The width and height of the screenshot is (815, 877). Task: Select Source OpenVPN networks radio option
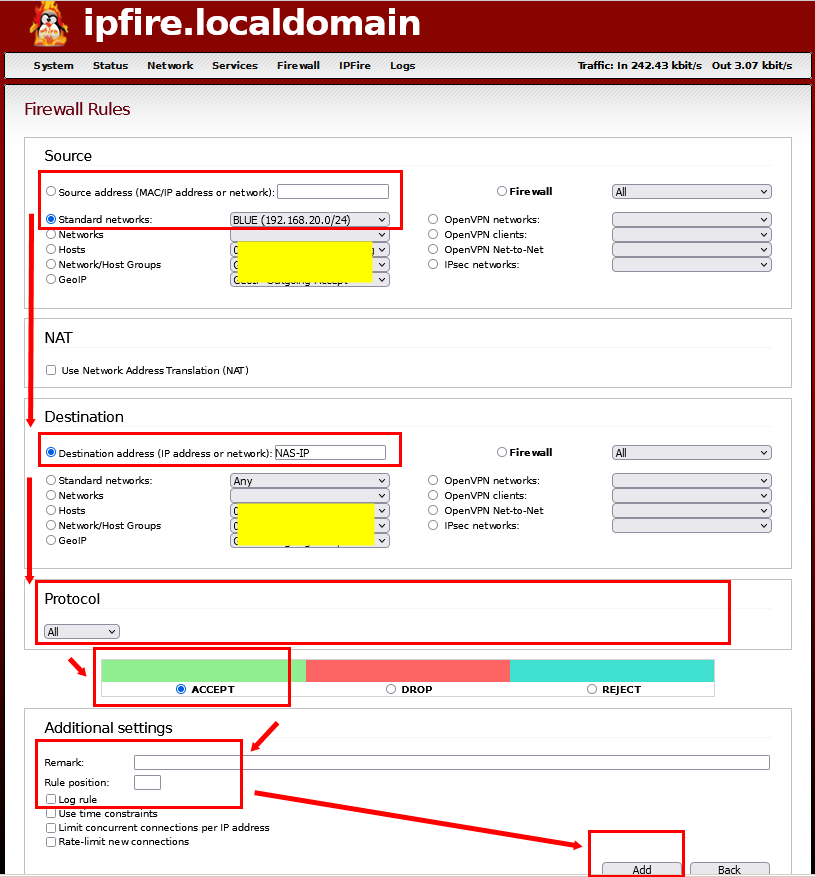point(433,219)
